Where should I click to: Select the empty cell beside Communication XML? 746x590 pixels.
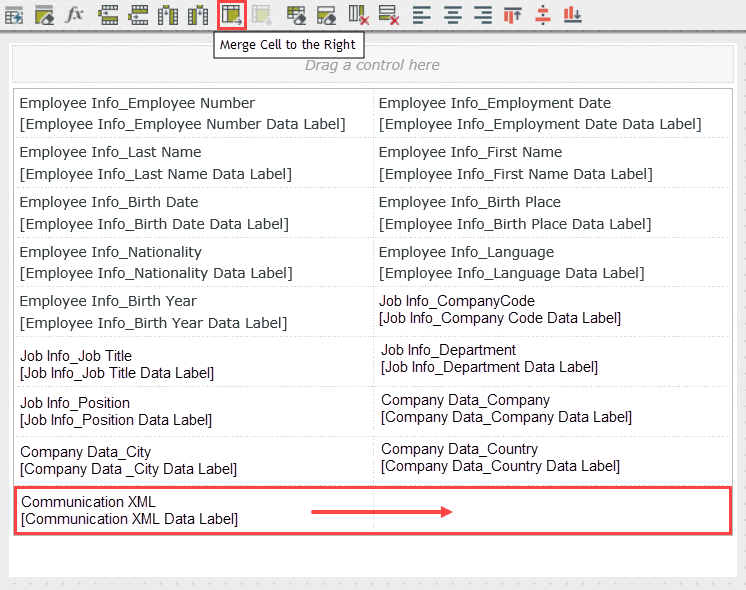[552, 510]
